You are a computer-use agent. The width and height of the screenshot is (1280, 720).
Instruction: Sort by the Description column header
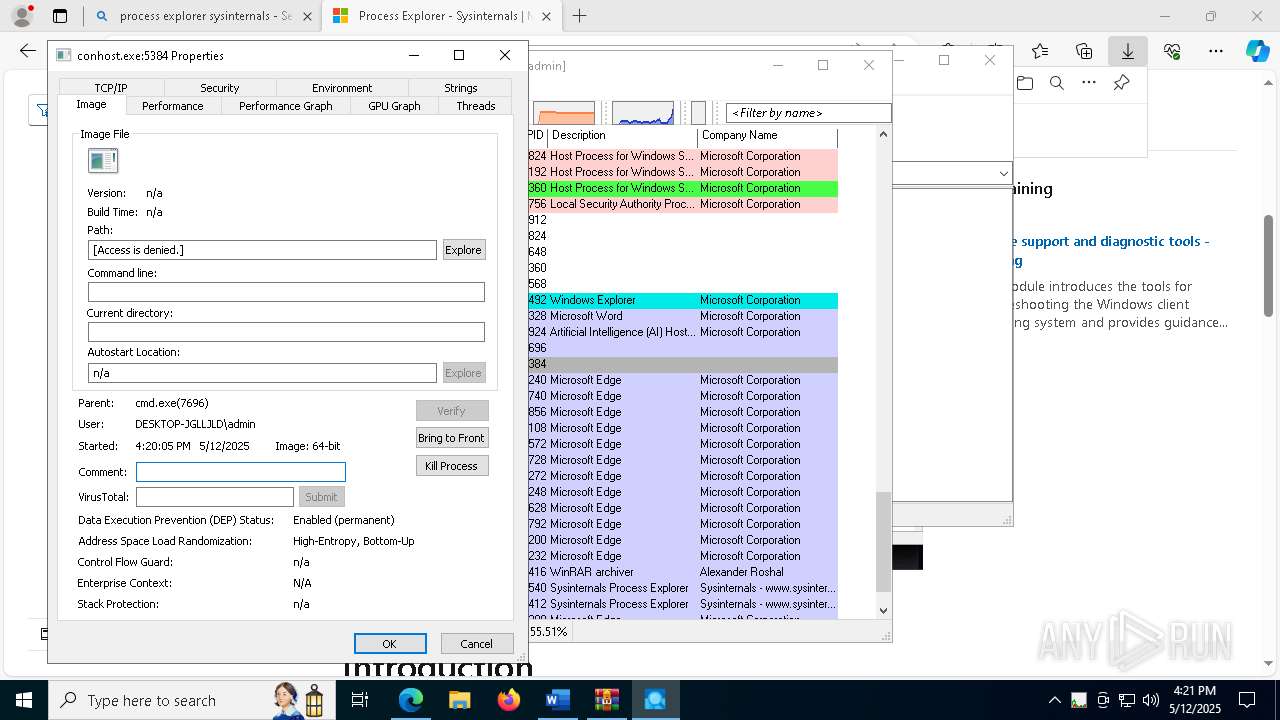622,135
